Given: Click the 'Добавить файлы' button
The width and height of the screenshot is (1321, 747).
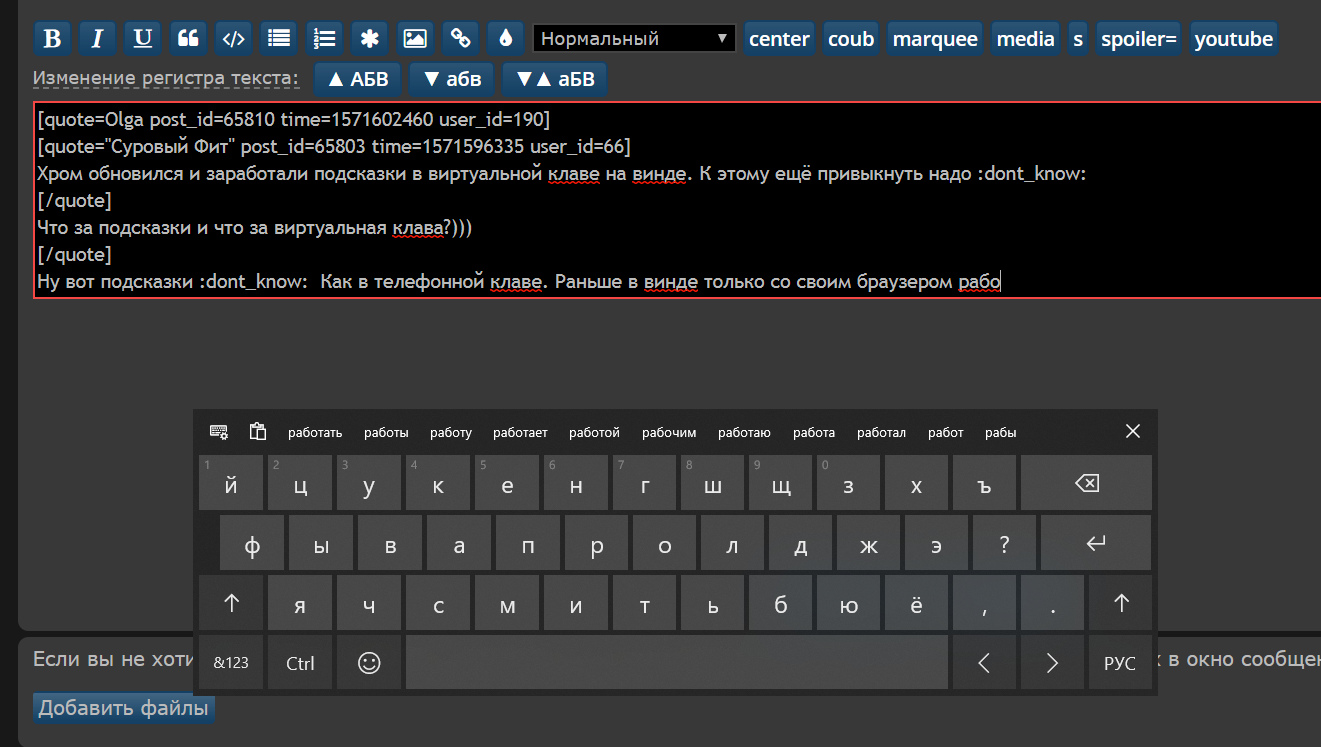Looking at the screenshot, I should pyautogui.click(x=124, y=709).
